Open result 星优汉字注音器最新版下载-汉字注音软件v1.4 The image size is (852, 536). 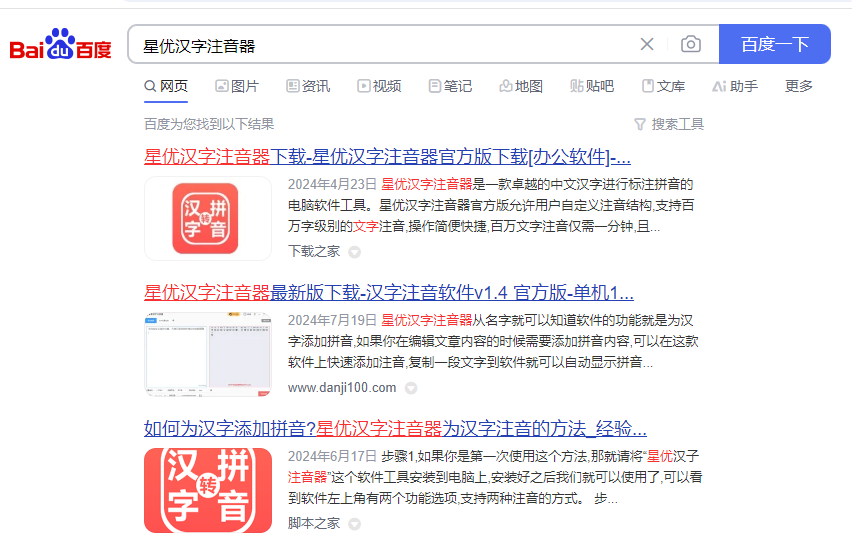(x=389, y=293)
